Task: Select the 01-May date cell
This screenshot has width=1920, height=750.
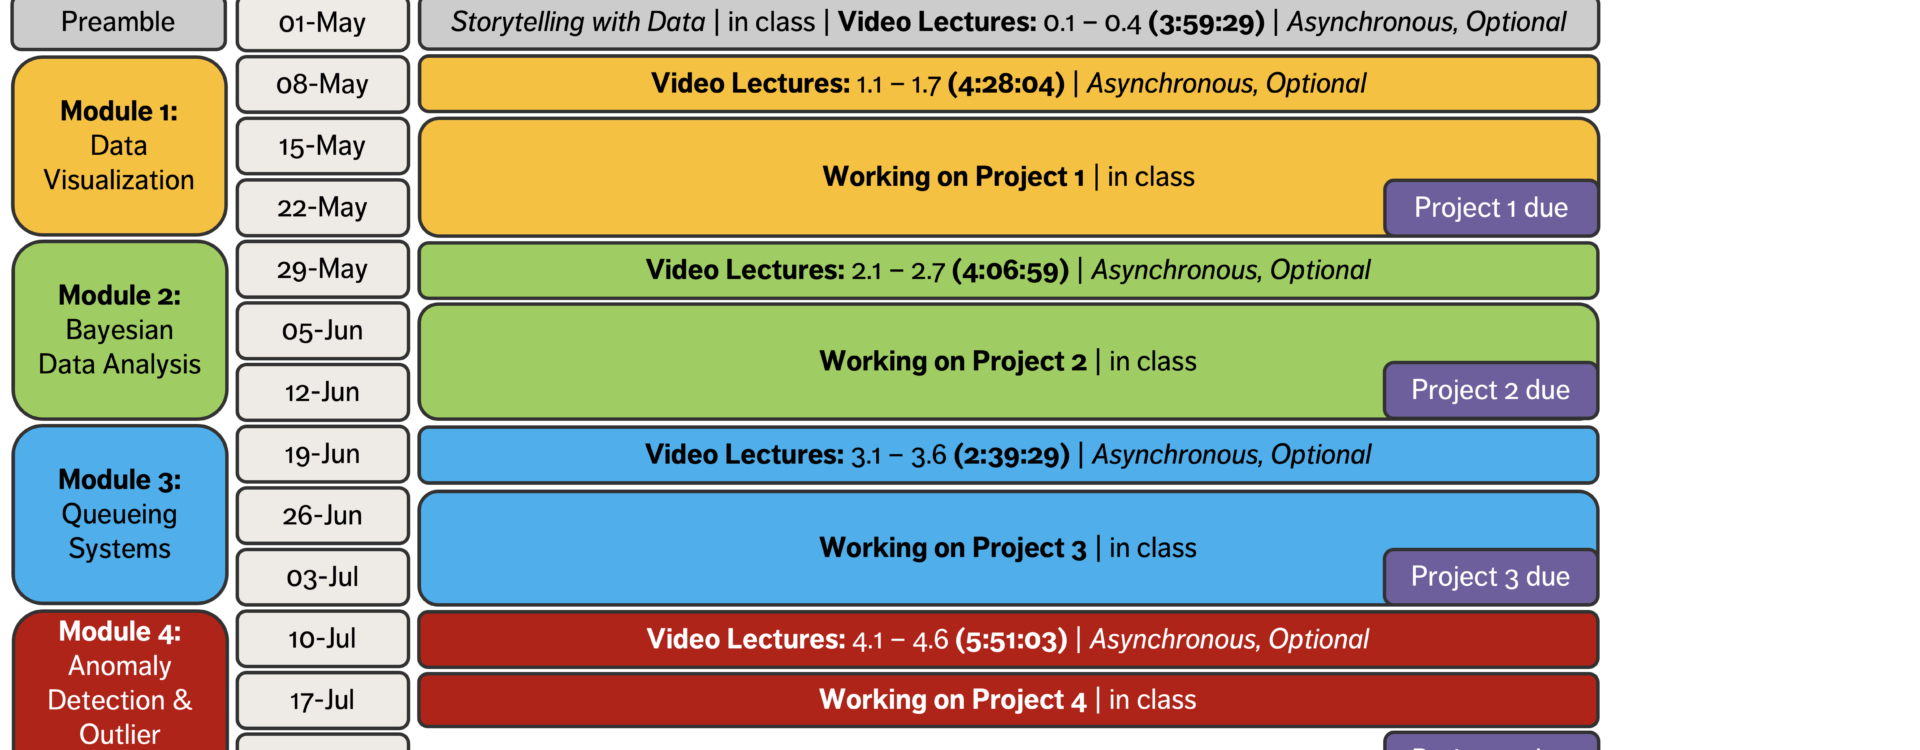Action: [x=322, y=23]
